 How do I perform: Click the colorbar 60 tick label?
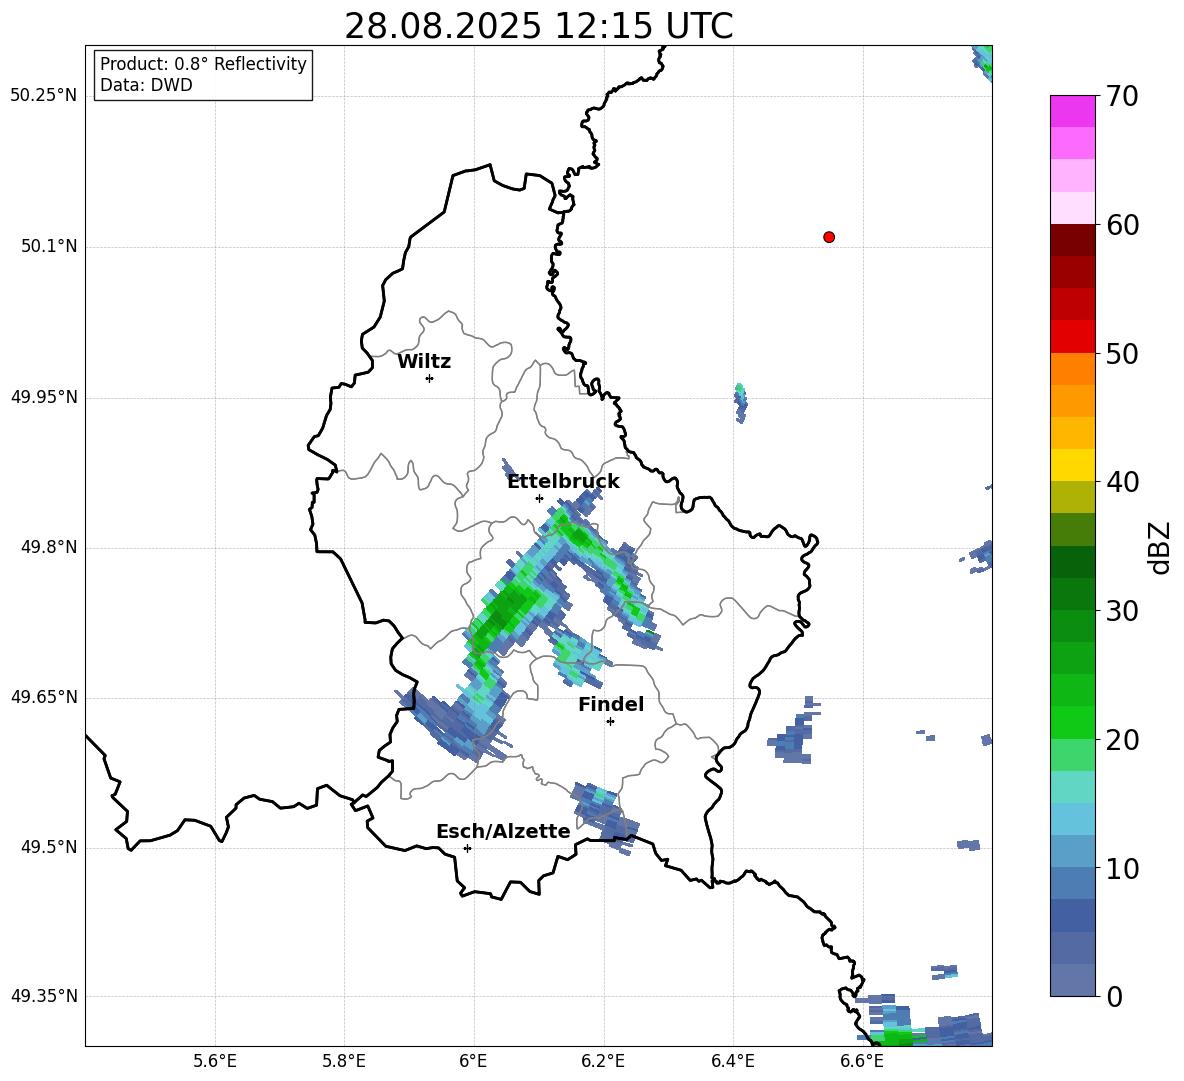1122,225
